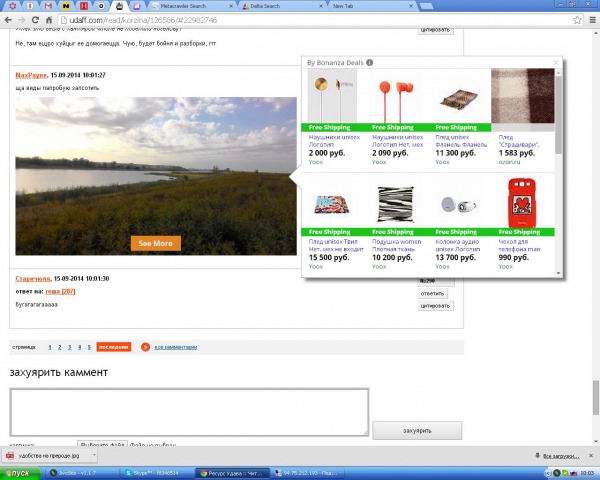Go to comments page 3
This screenshot has width=600, height=480.
click(x=70, y=347)
